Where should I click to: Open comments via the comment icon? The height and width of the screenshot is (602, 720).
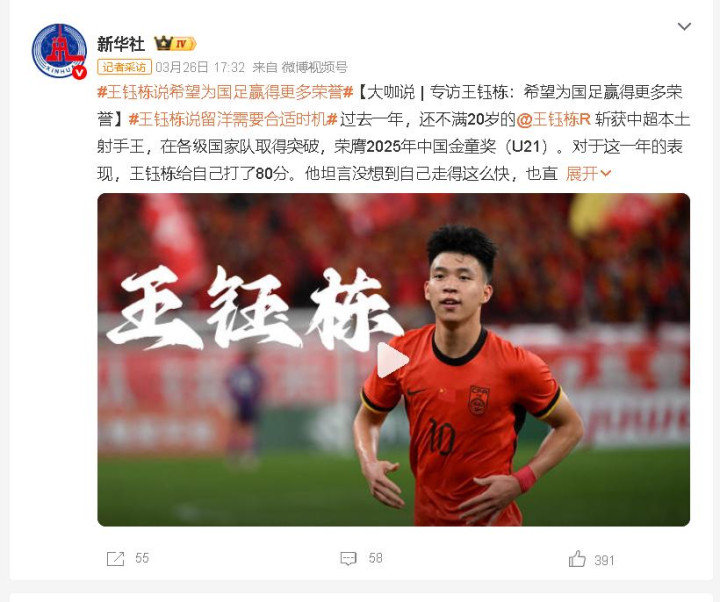(348, 558)
